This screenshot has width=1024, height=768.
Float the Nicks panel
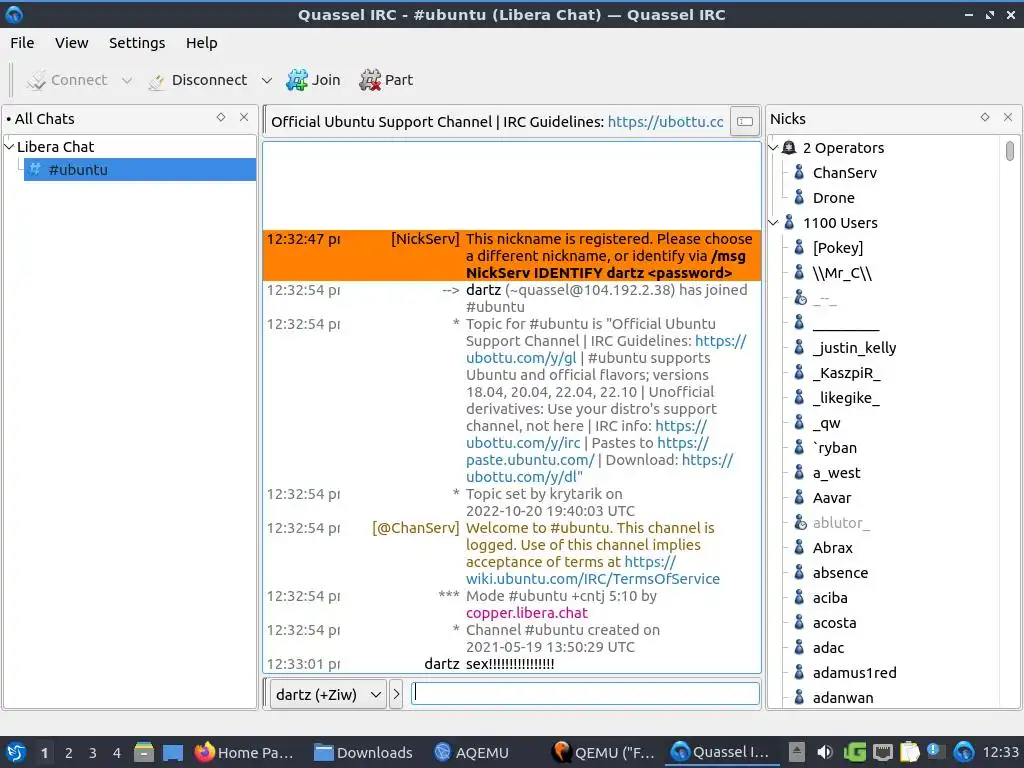(x=985, y=118)
